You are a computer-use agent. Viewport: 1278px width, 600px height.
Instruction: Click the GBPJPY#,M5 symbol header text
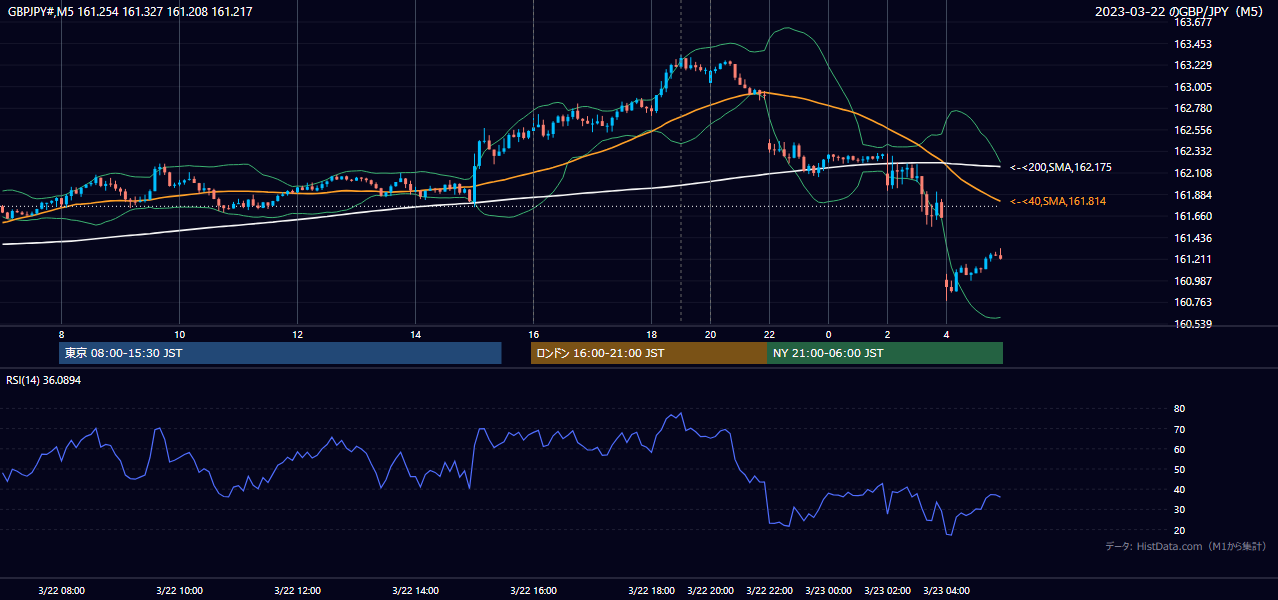130,11
